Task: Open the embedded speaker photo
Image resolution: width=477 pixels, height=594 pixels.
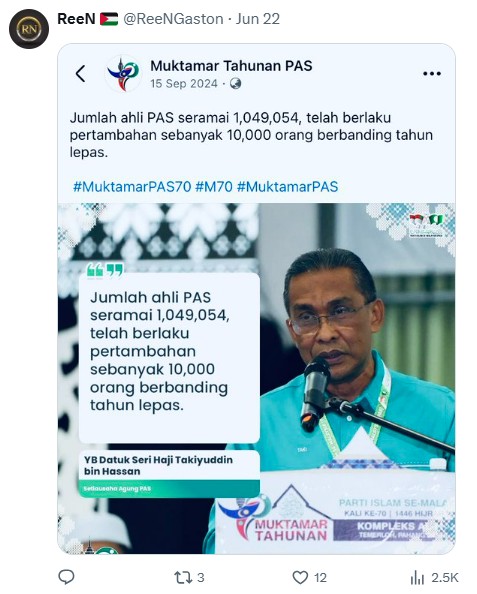Action: tap(256, 378)
